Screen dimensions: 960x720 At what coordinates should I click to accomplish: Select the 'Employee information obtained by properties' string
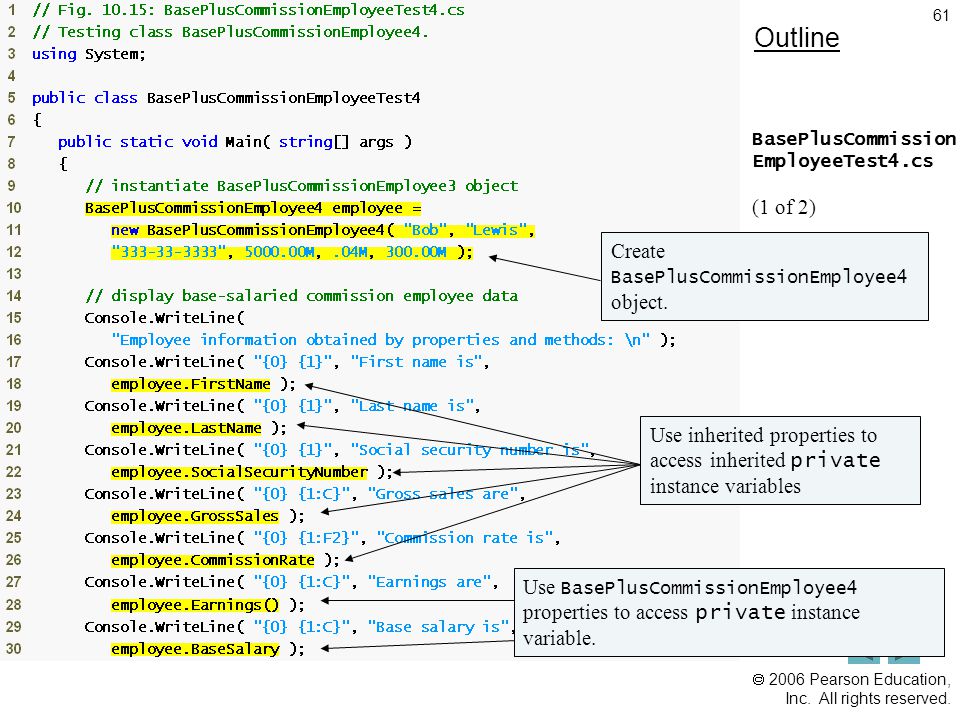click(380, 340)
